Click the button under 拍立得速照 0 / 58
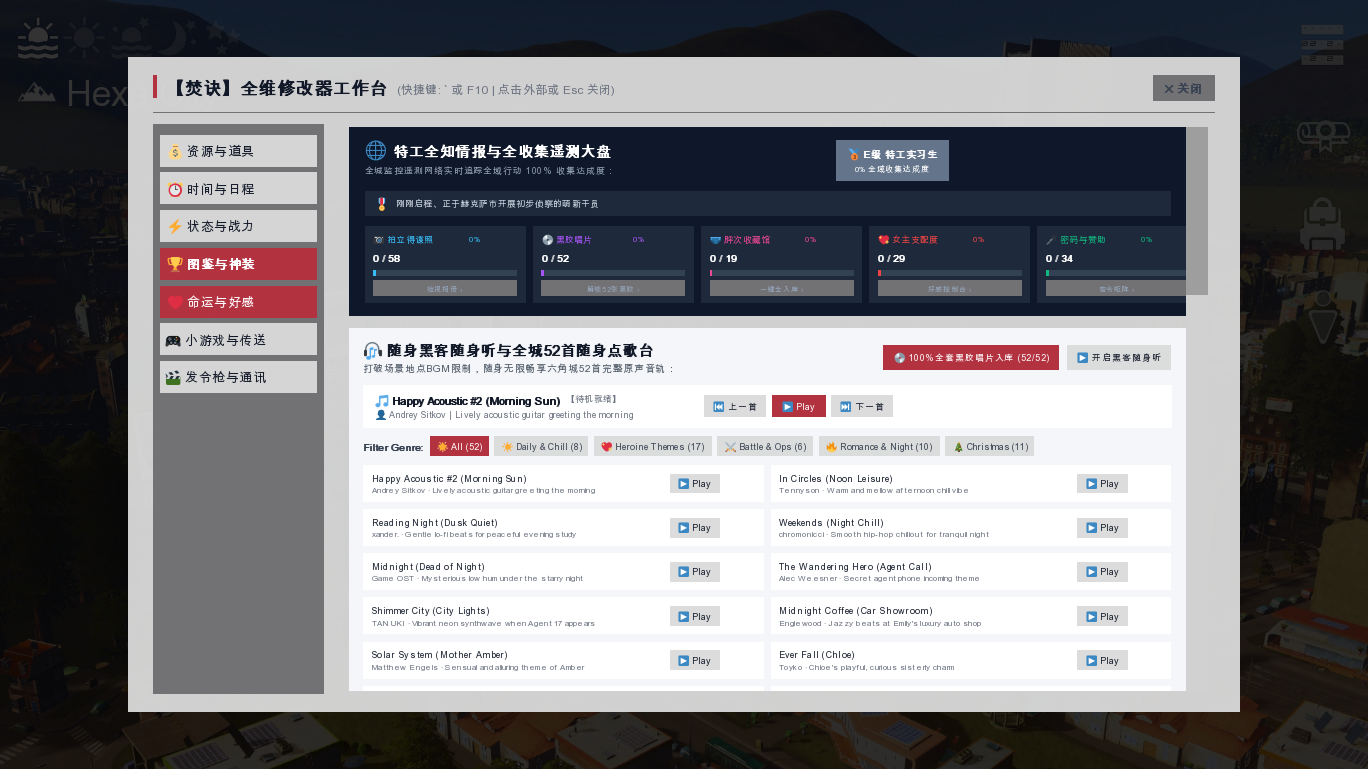 coord(445,289)
